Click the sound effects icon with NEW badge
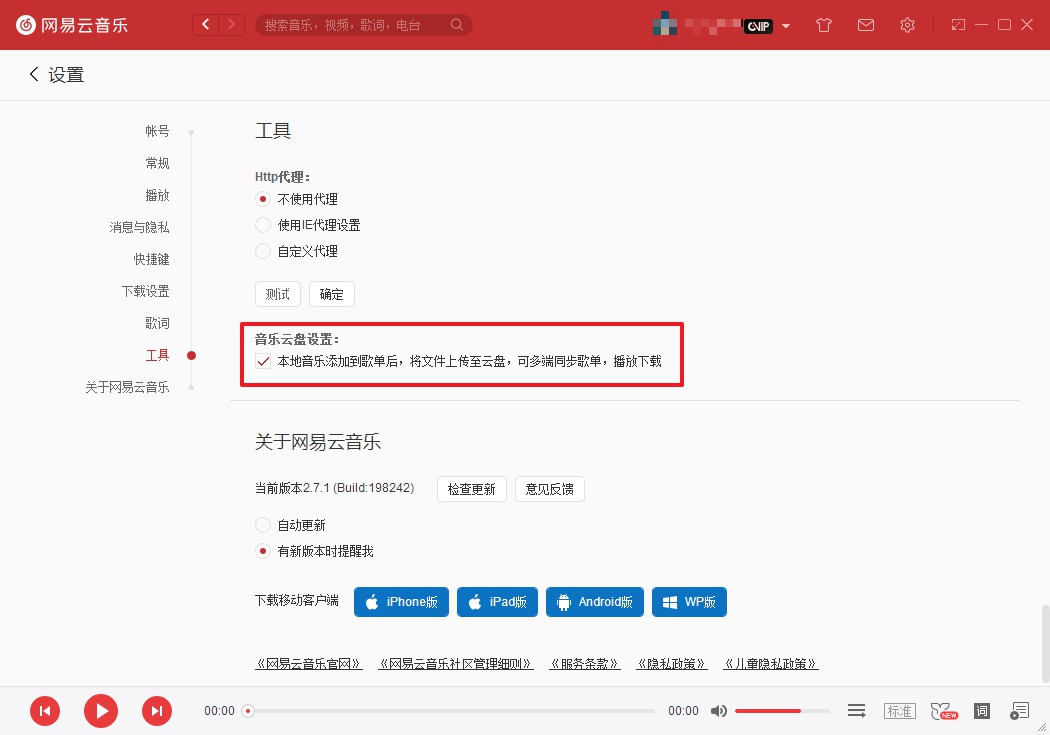The image size is (1050, 735). 944,711
